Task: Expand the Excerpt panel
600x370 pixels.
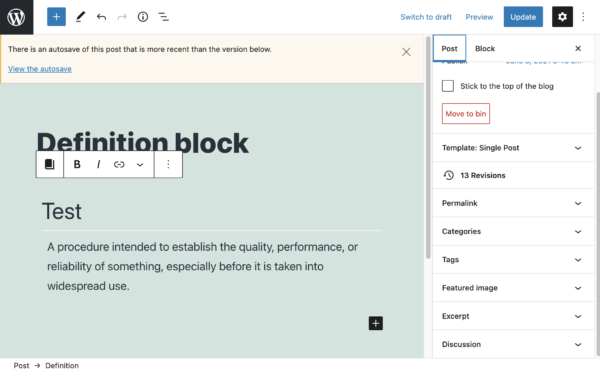Action: (513, 316)
